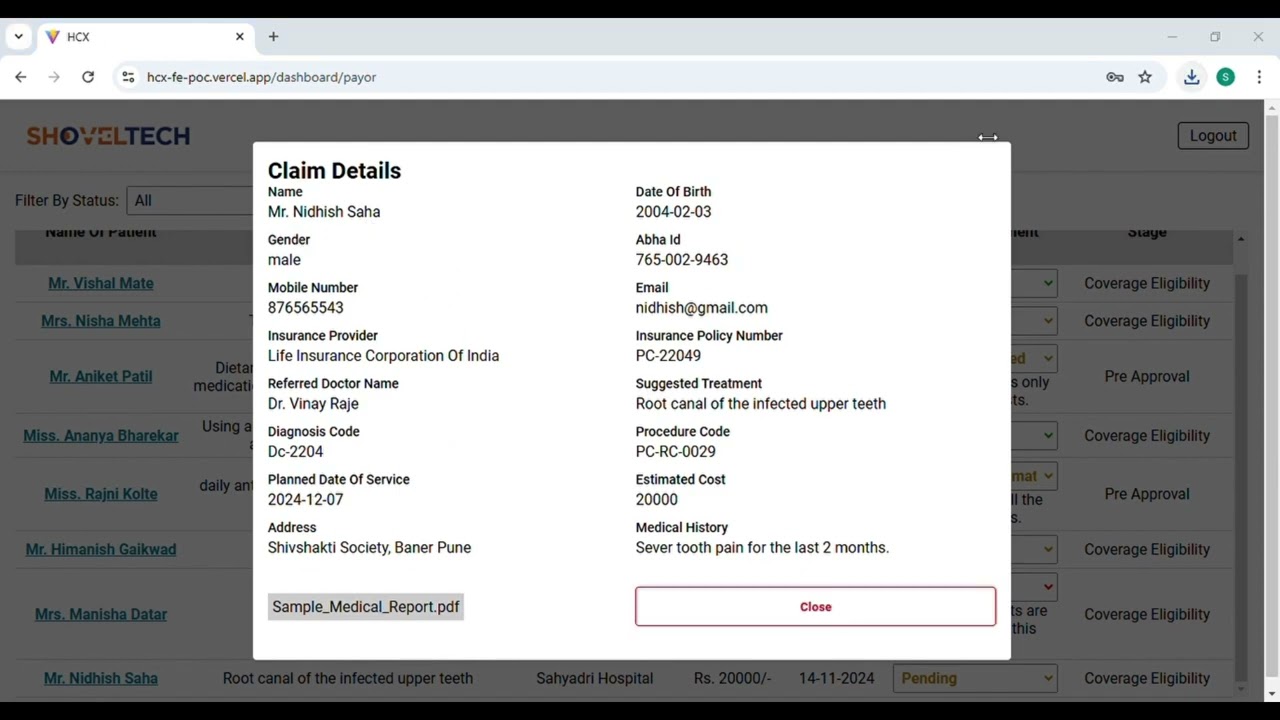Click Shivshakti Society, Baner Pune address
This screenshot has width=1280, height=720.
(369, 548)
